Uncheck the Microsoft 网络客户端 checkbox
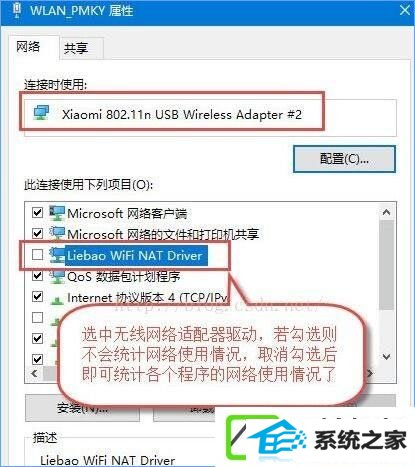This screenshot has height=467, width=415. 37,213
